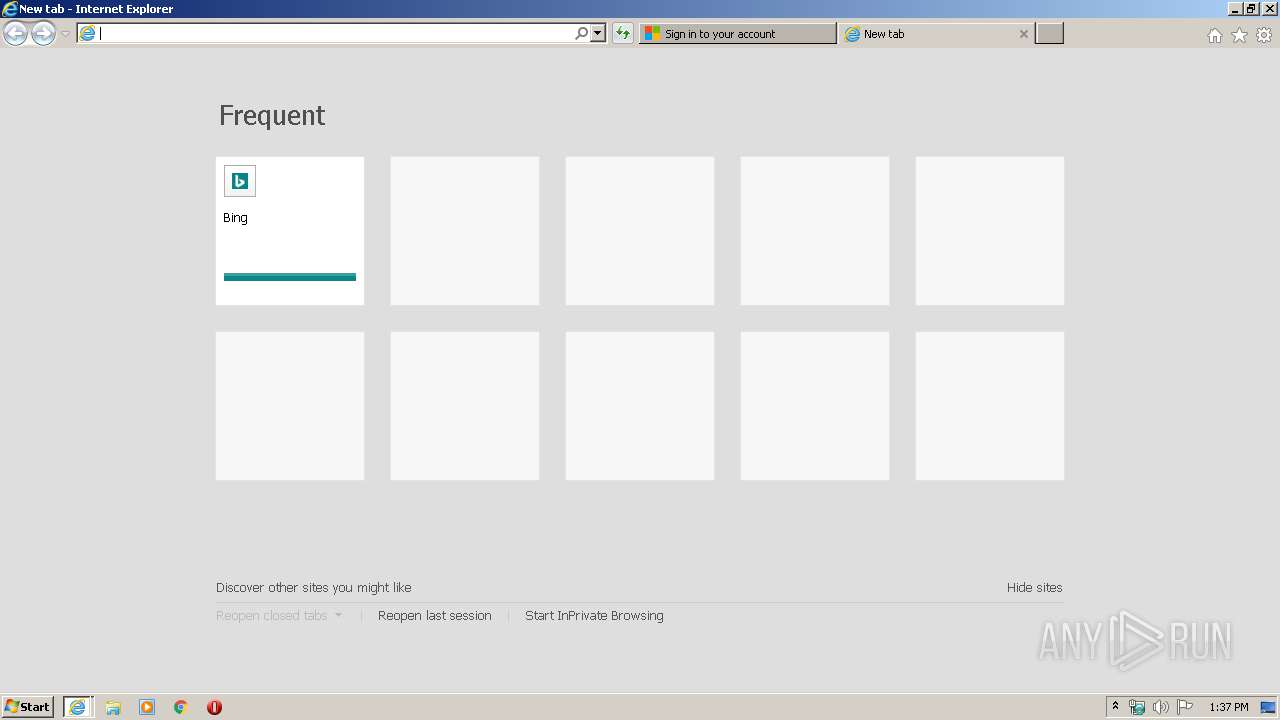Click the network tray icon
1280x720 pixels.
pos(1137,707)
